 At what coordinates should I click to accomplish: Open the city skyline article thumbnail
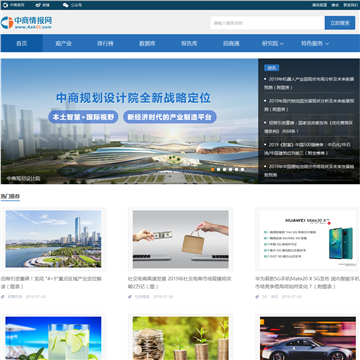(53, 239)
